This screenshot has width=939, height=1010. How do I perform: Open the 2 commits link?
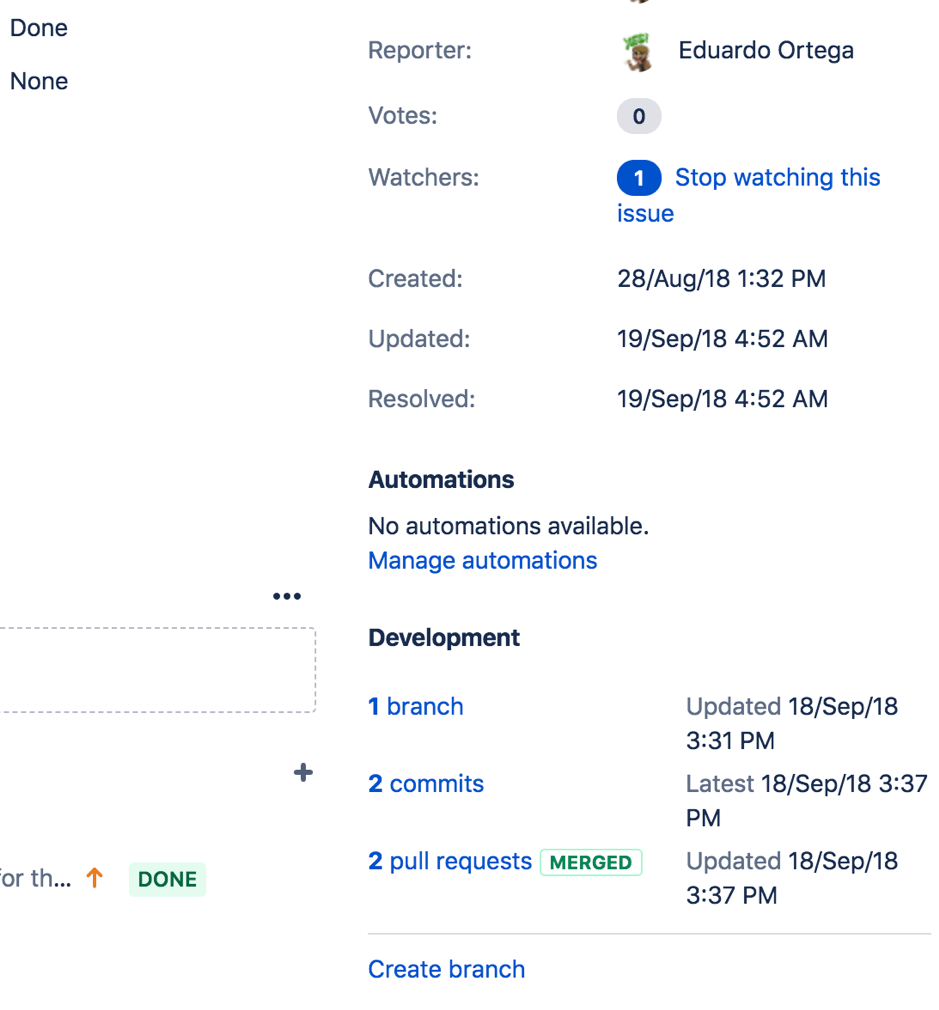pyautogui.click(x=426, y=784)
